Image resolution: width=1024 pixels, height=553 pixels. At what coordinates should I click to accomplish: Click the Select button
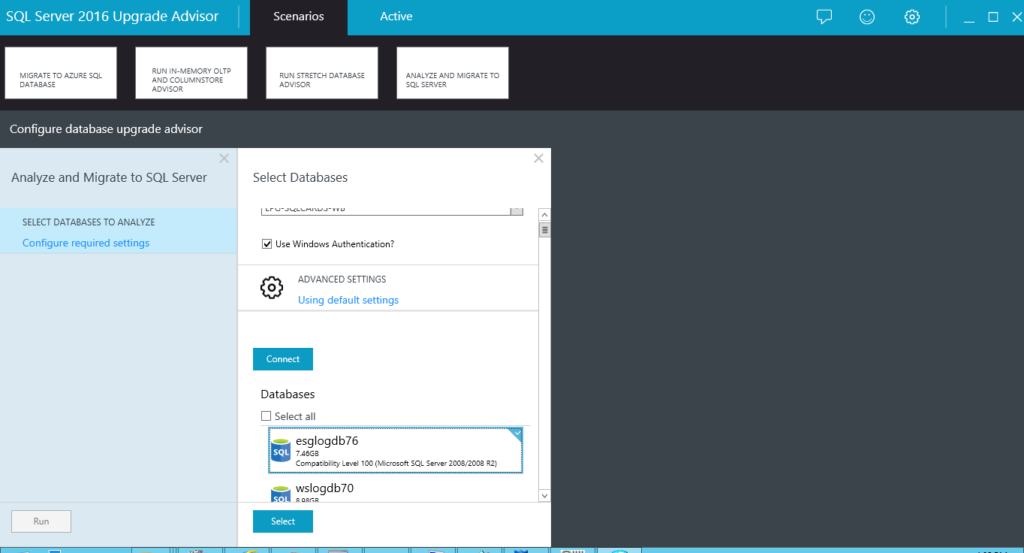[x=283, y=521]
